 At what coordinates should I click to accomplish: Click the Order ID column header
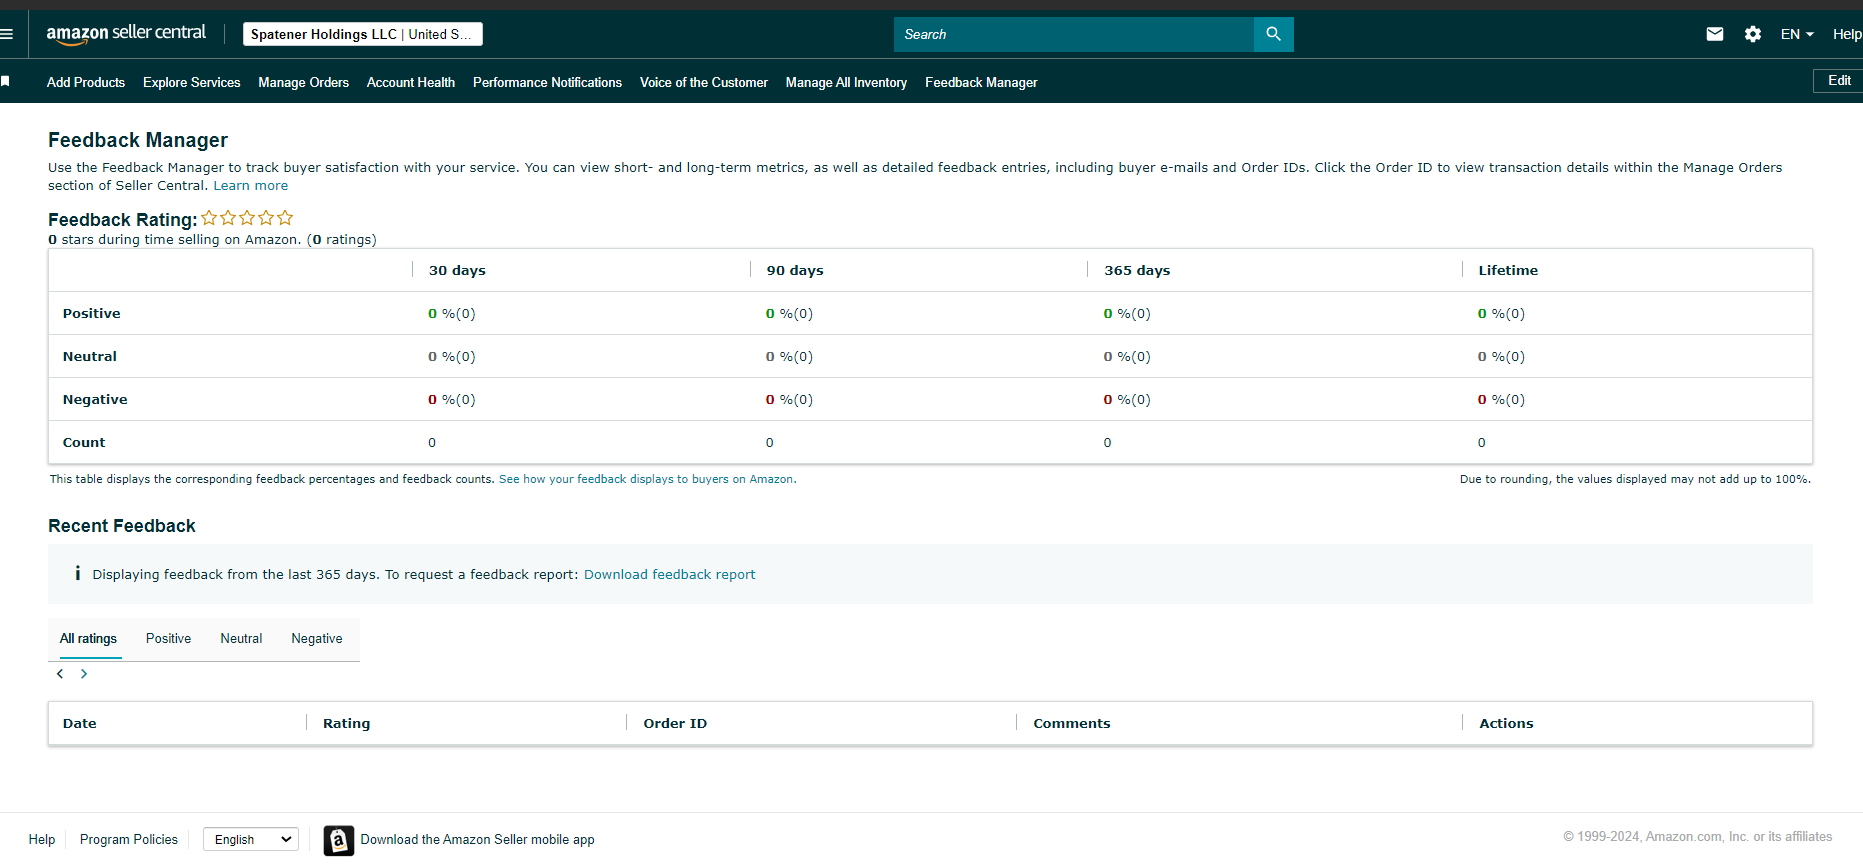tap(675, 723)
